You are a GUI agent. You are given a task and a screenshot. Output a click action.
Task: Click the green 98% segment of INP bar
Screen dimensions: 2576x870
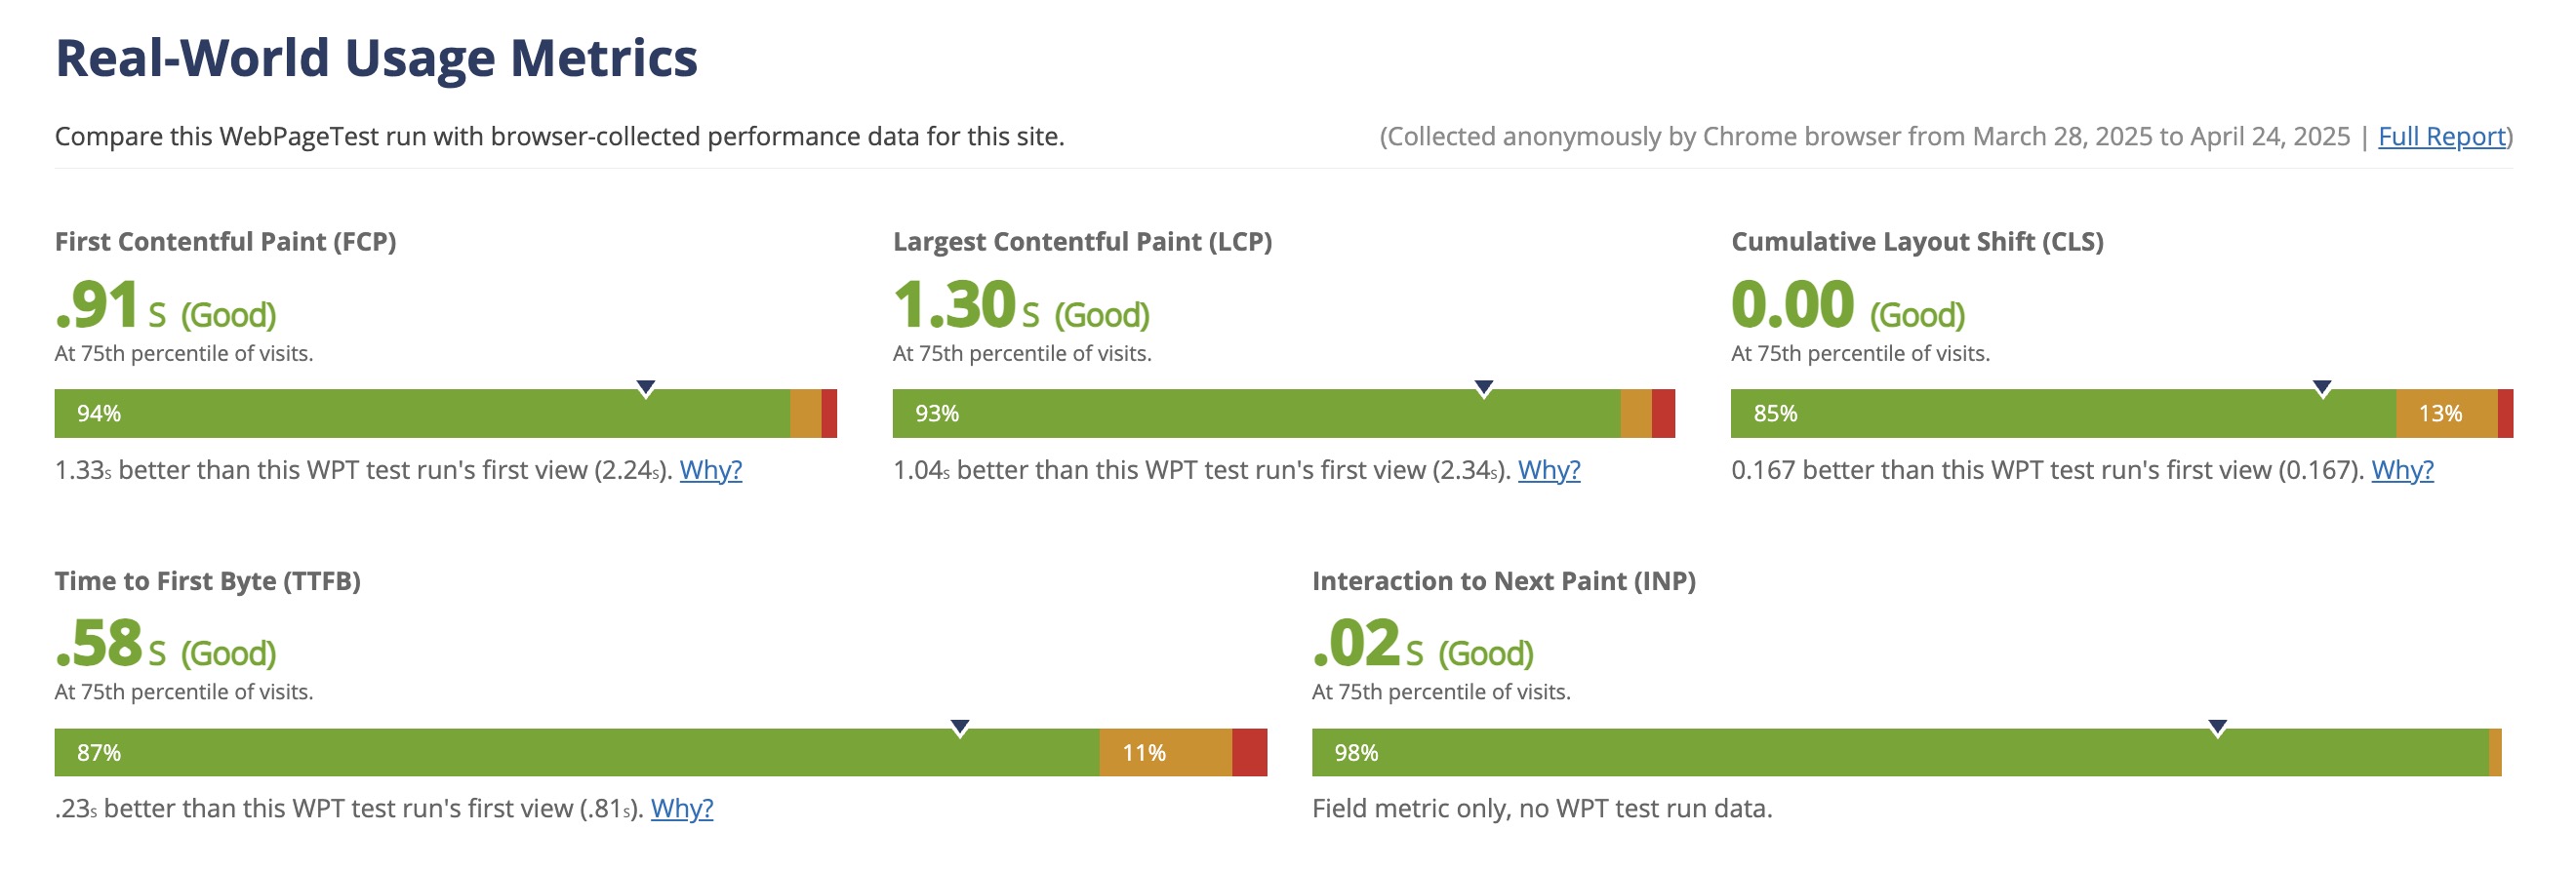click(x=1900, y=753)
